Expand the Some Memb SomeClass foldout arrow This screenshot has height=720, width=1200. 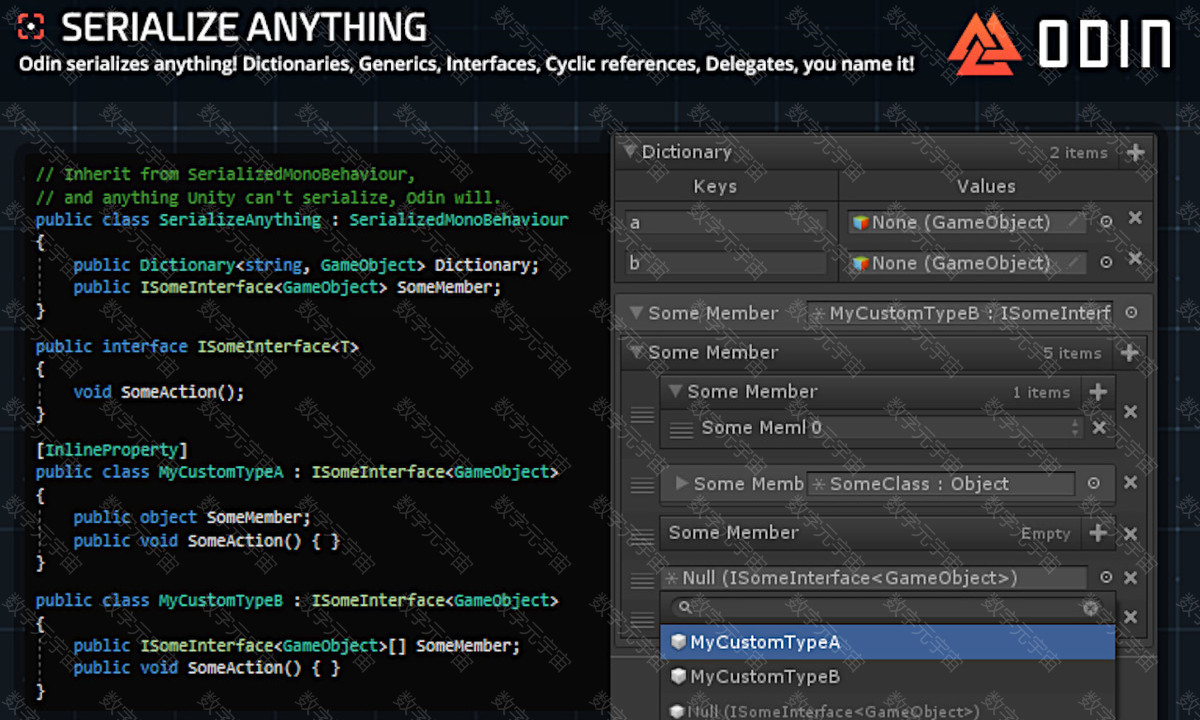(x=682, y=484)
